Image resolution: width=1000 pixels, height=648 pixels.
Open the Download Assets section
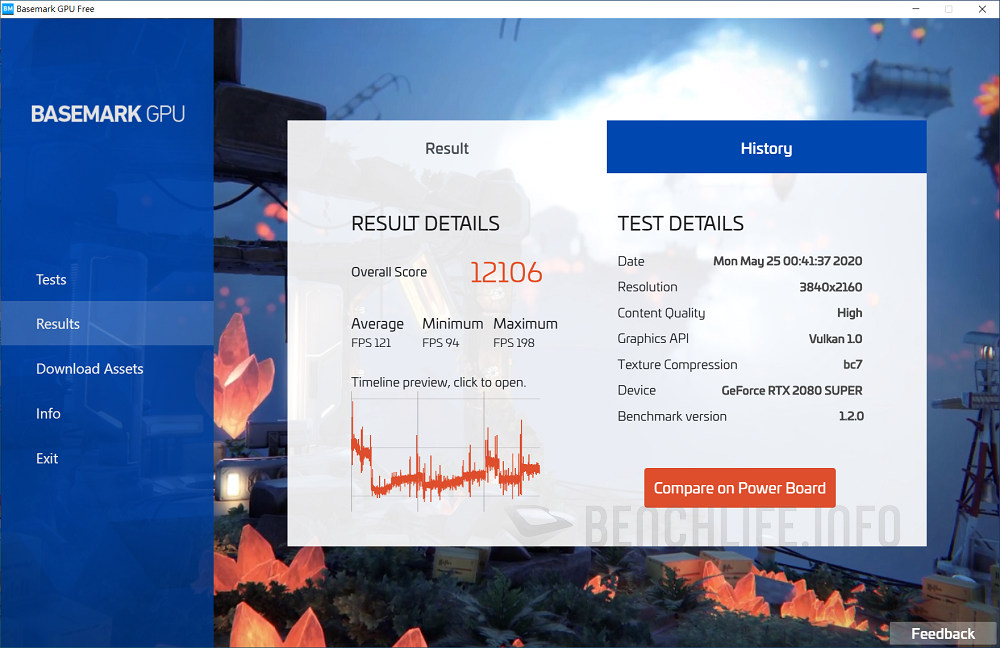pyautogui.click(x=89, y=368)
